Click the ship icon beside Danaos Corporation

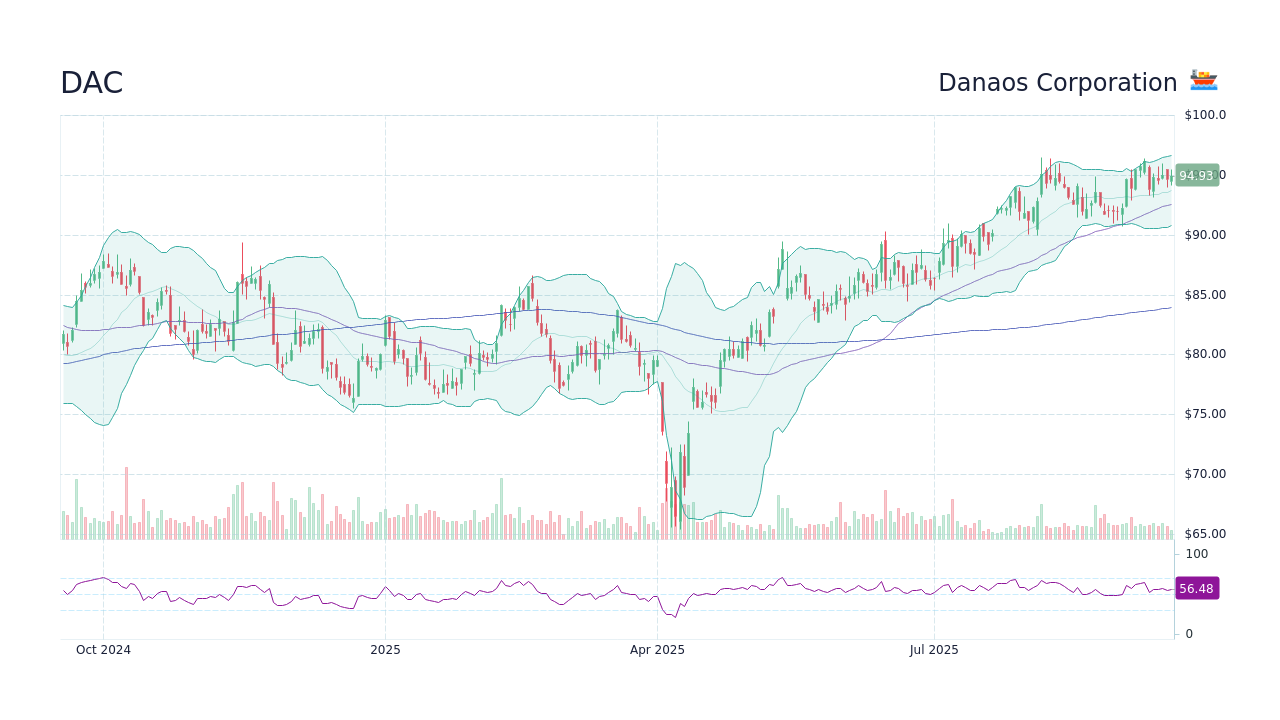[x=1203, y=80]
